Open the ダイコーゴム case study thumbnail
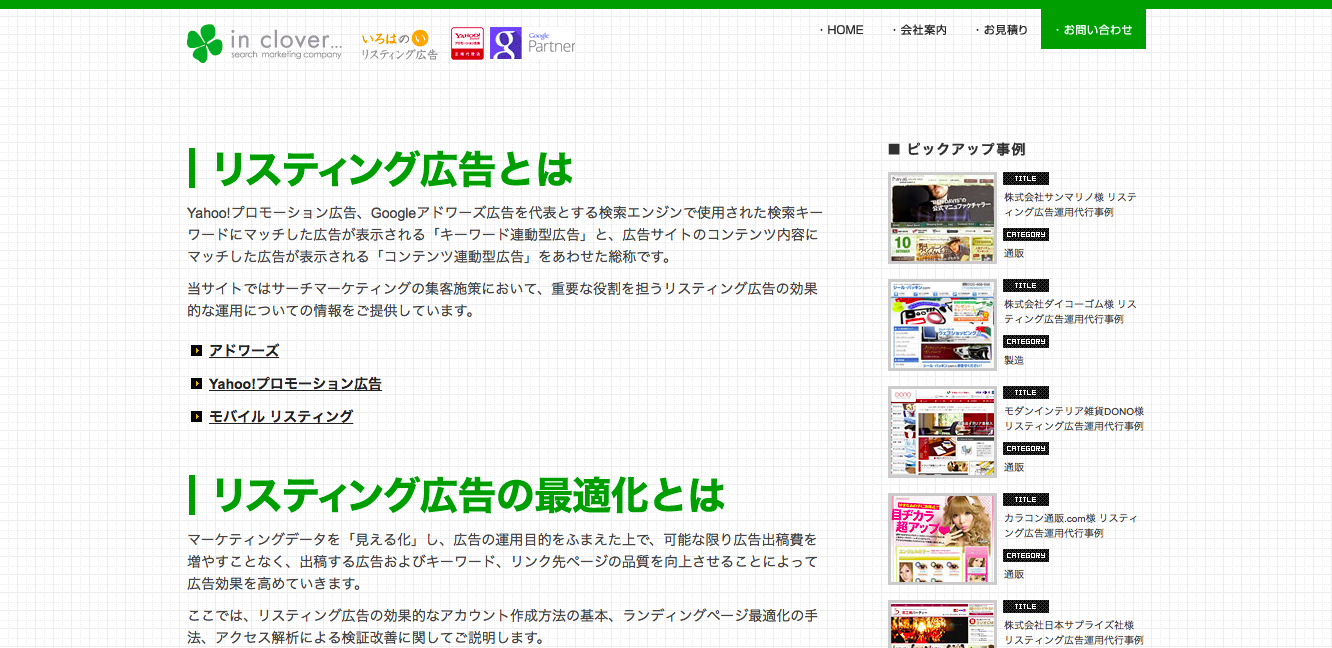Image resolution: width=1332 pixels, height=648 pixels. (942, 325)
